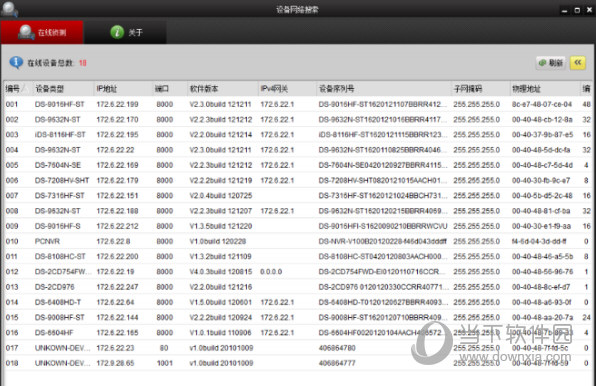Select device DS-9008HF-ST
Viewport: 596px width, 386px height.
[x=60, y=317]
